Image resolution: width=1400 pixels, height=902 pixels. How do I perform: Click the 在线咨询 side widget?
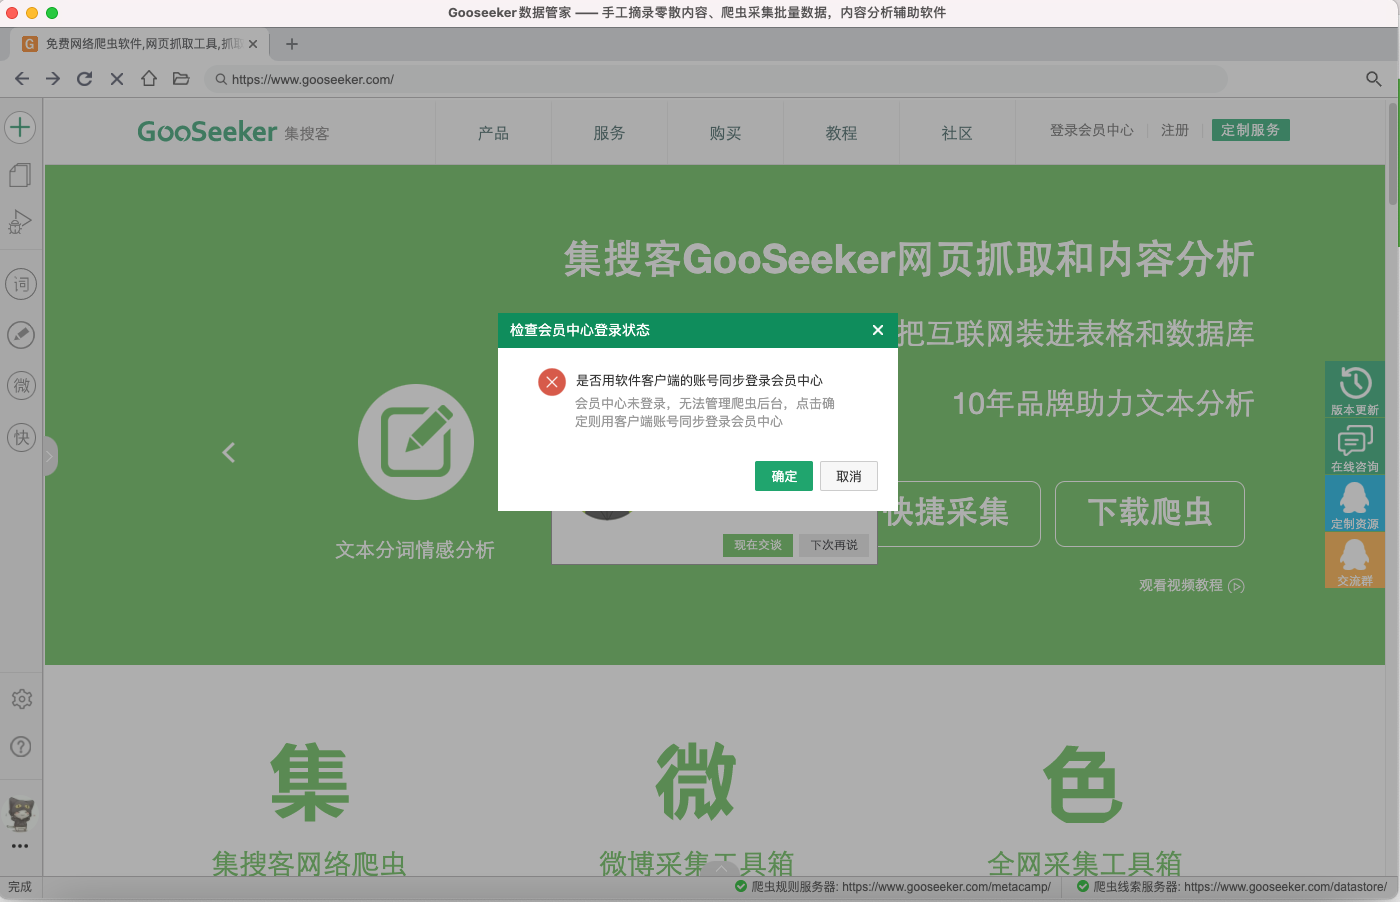click(x=1355, y=446)
